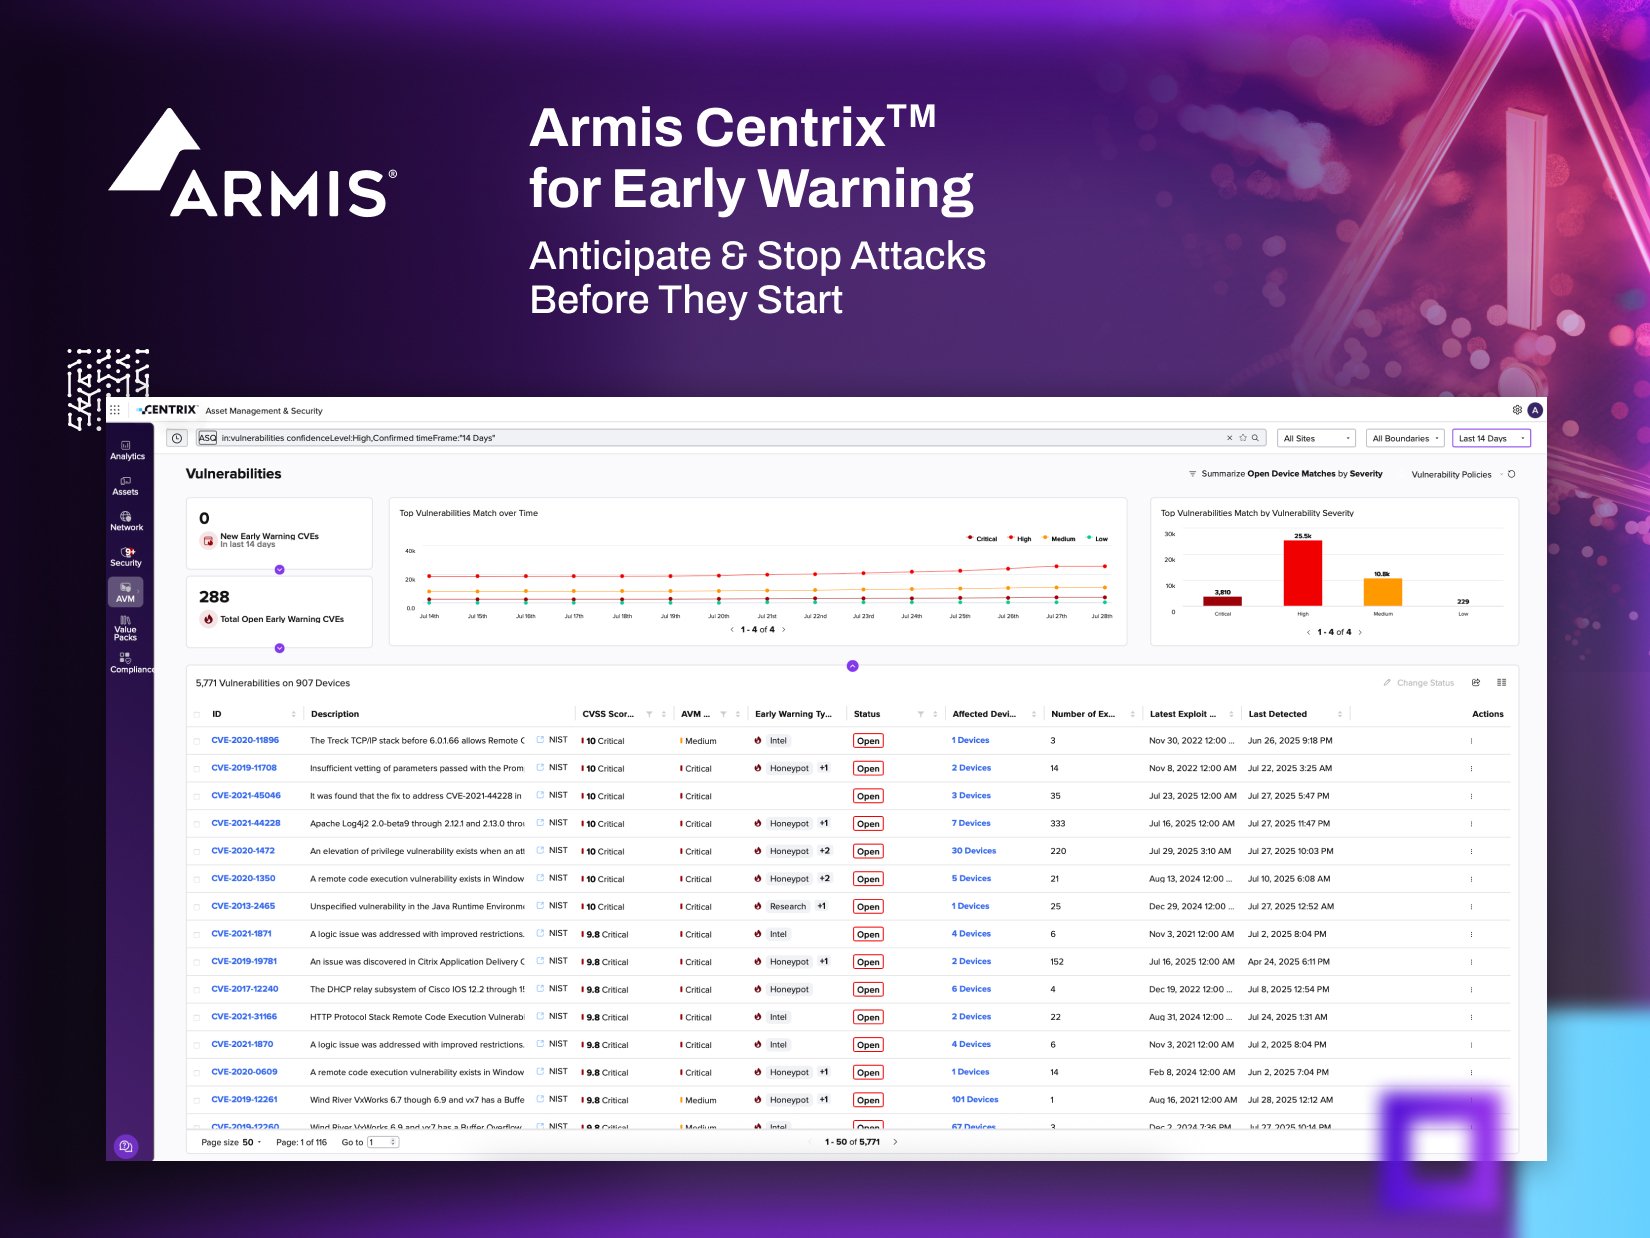The height and width of the screenshot is (1238, 1650).
Task: Open the app launcher grid icon
Action: point(115,410)
